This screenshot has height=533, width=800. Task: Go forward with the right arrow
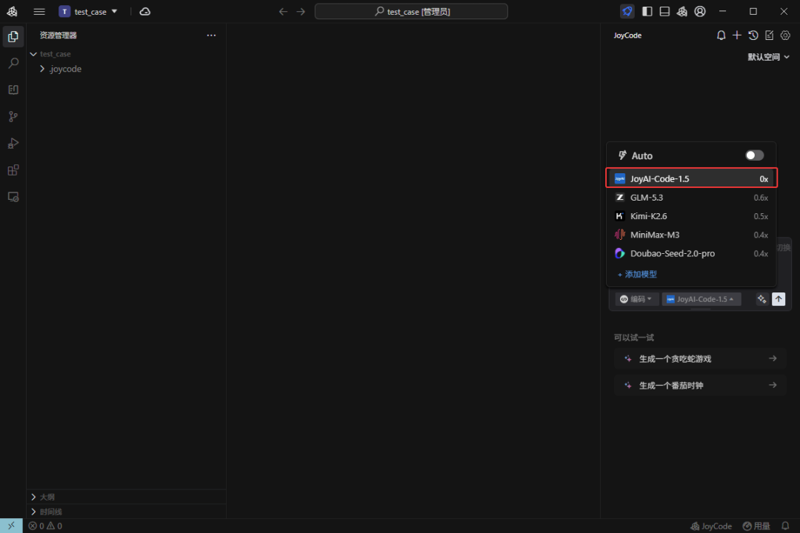301,11
